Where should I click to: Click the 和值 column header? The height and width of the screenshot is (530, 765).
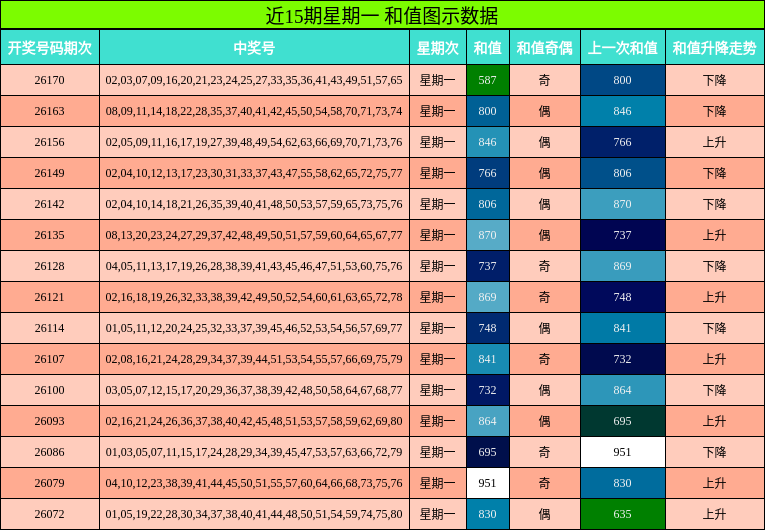[488, 47]
